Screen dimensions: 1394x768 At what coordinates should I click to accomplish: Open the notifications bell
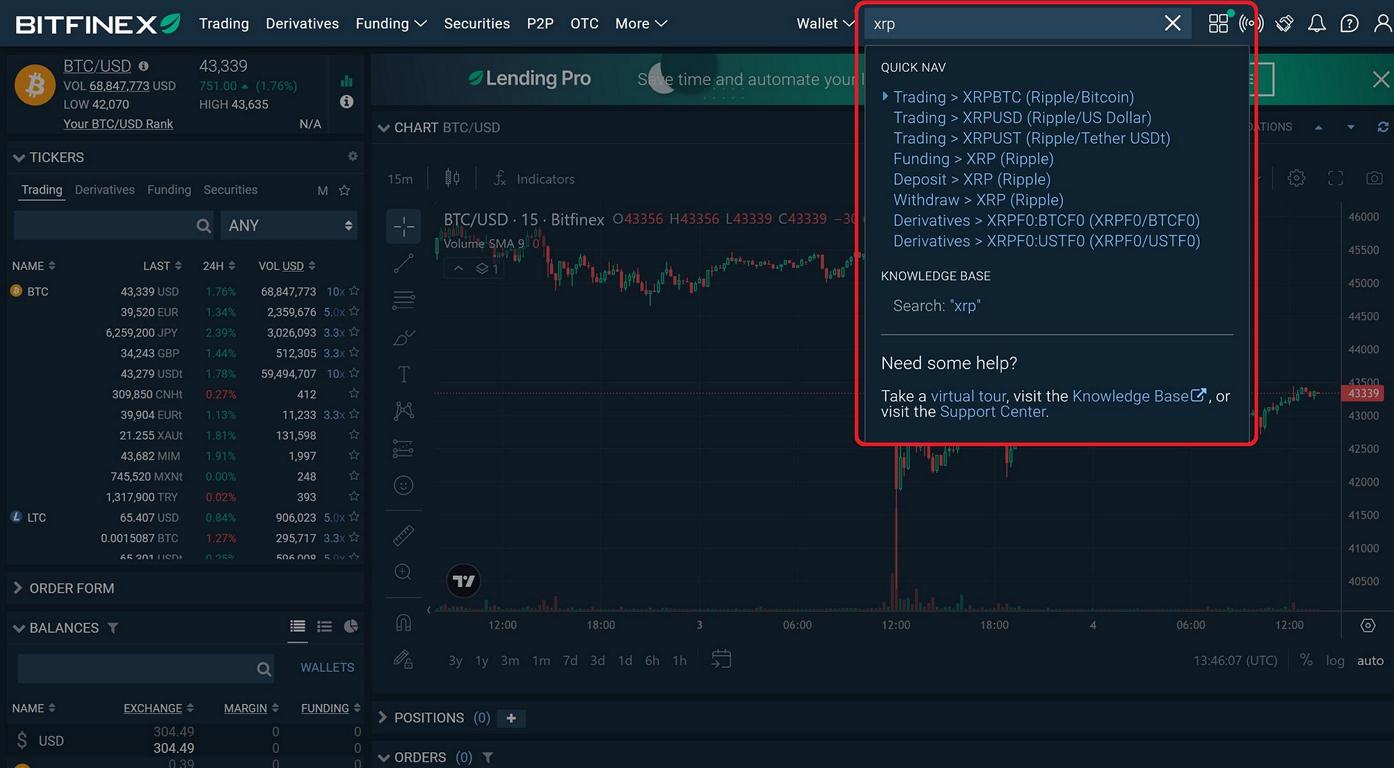1317,23
